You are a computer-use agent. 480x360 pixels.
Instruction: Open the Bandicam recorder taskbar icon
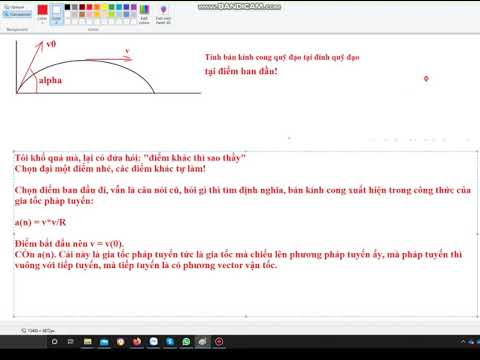pos(219,342)
